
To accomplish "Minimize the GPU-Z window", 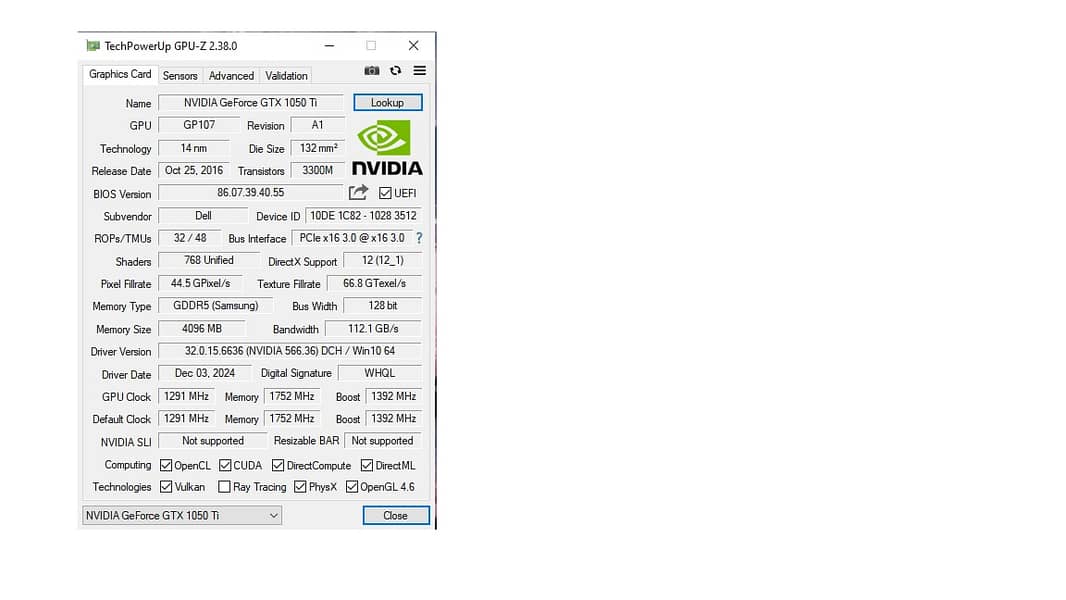I will 330,46.
